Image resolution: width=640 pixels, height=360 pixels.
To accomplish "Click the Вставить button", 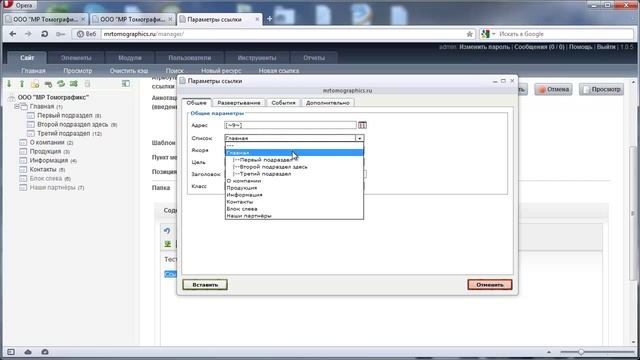I will coord(205,284).
